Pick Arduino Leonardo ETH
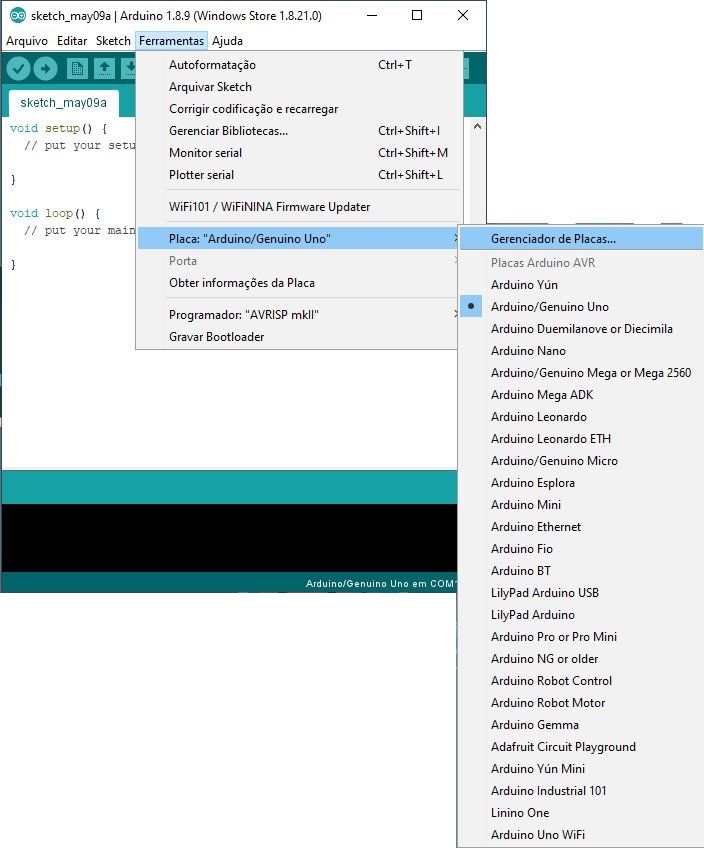This screenshot has height=848, width=704. tap(581, 439)
